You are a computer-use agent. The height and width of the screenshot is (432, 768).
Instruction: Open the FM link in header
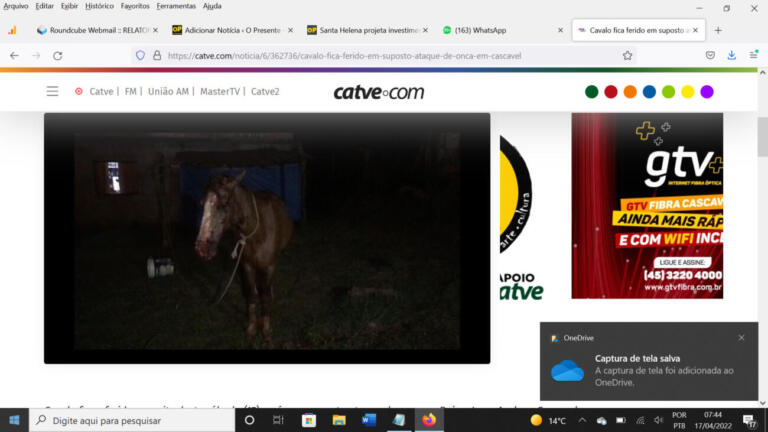130,92
